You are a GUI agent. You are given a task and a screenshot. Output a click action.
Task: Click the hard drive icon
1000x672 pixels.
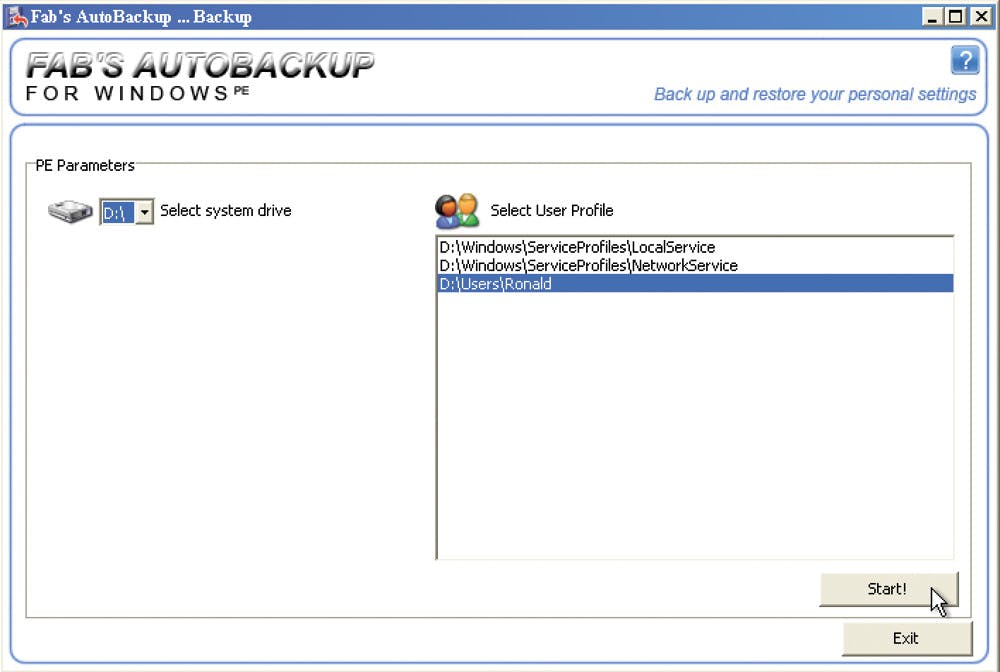click(x=70, y=211)
